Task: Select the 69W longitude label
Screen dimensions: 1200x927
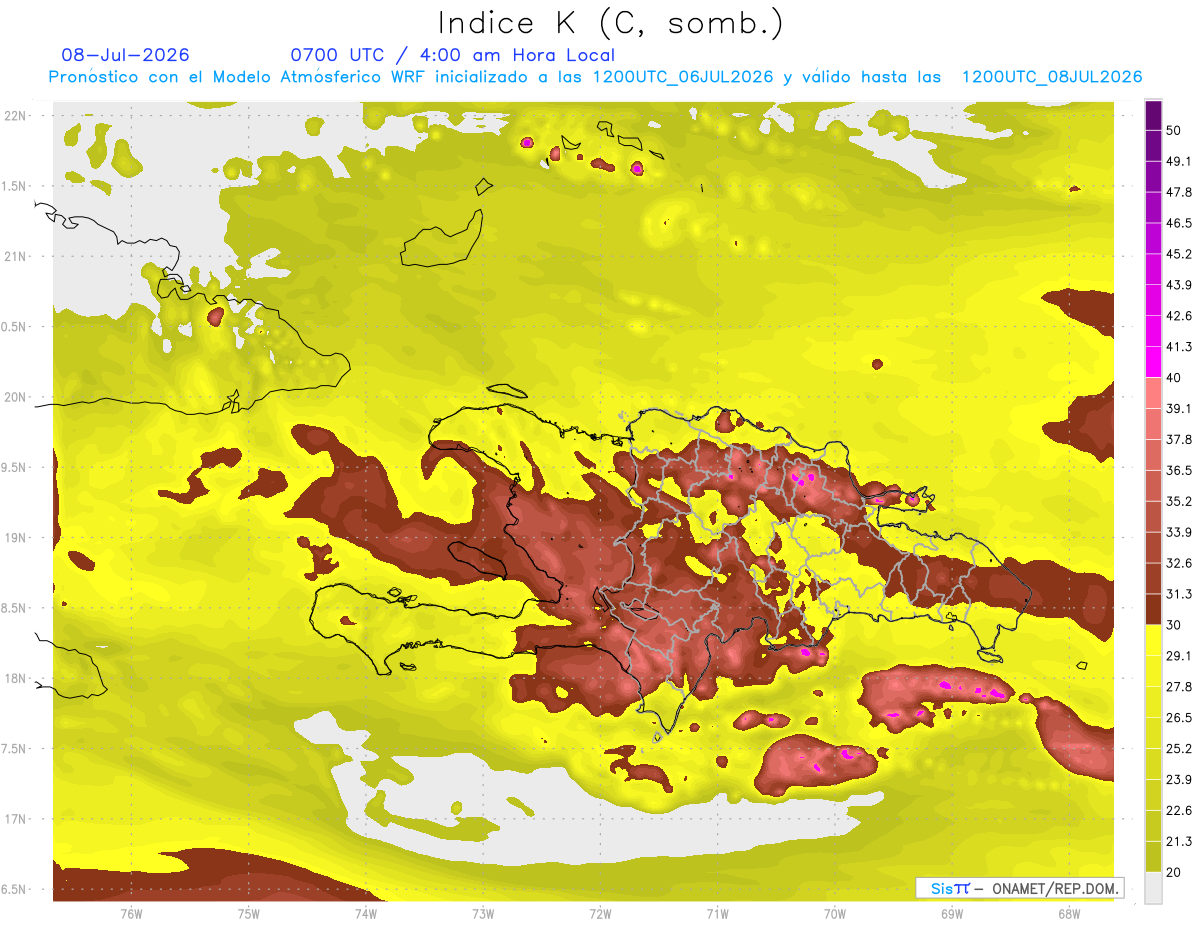Action: coord(952,913)
